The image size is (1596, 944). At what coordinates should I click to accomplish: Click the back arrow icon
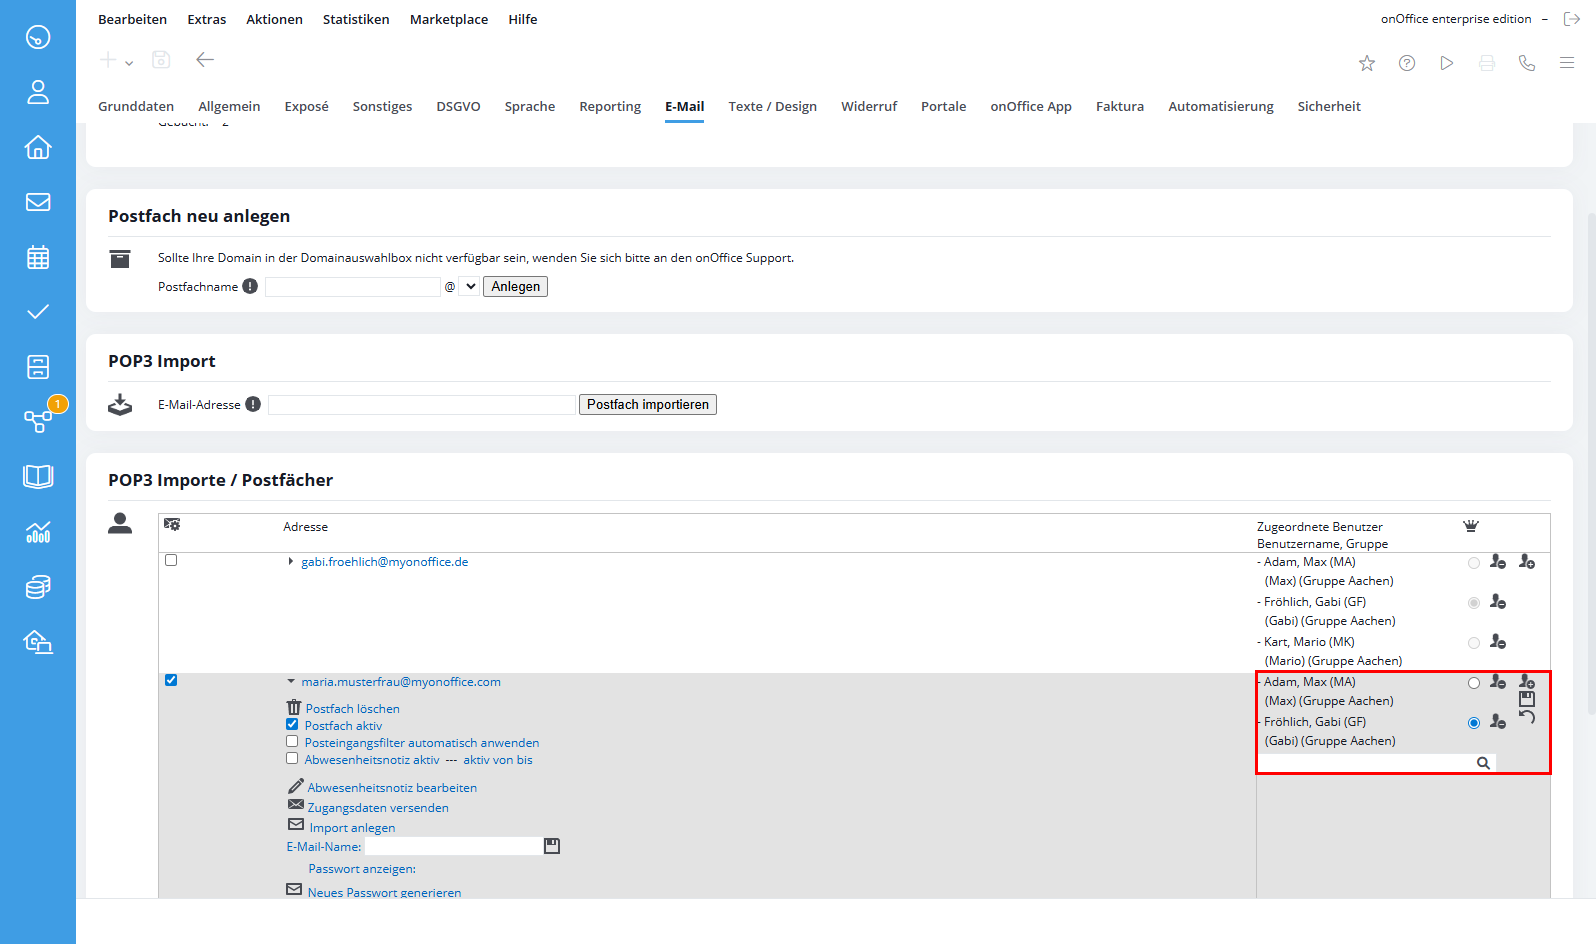pos(205,60)
